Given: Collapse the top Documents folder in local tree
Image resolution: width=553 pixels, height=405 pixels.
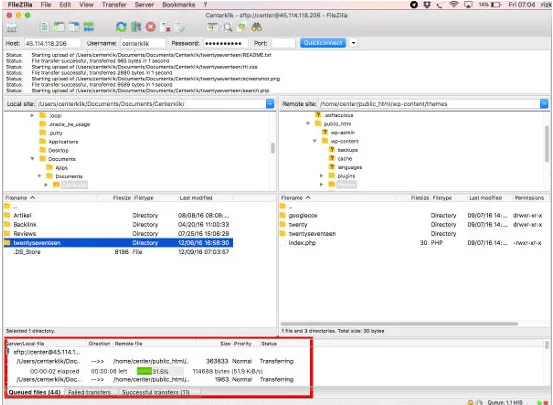Looking at the screenshot, I should pos(32,159).
